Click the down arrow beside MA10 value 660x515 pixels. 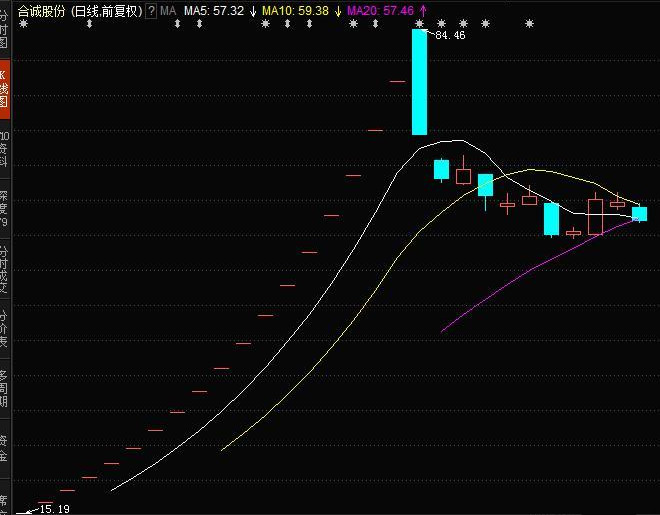[337, 10]
